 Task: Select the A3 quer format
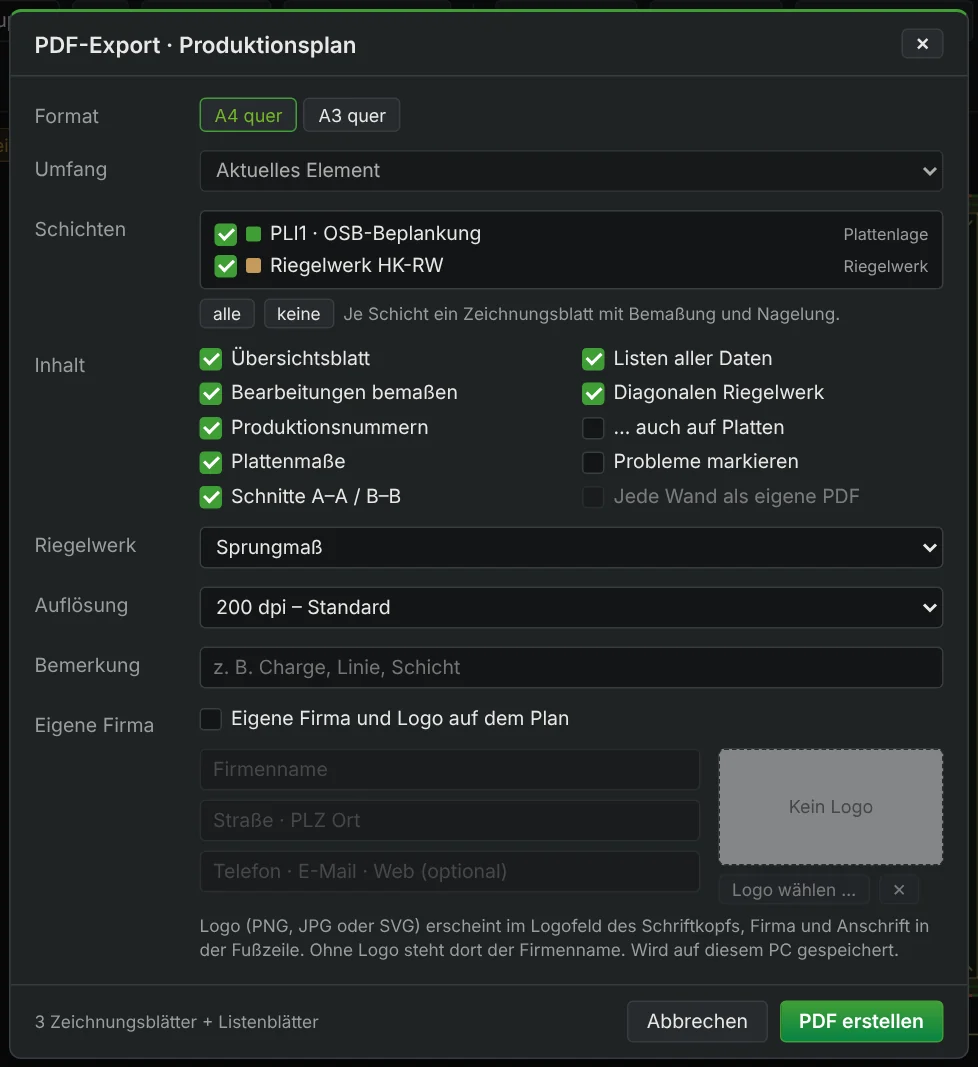point(351,115)
